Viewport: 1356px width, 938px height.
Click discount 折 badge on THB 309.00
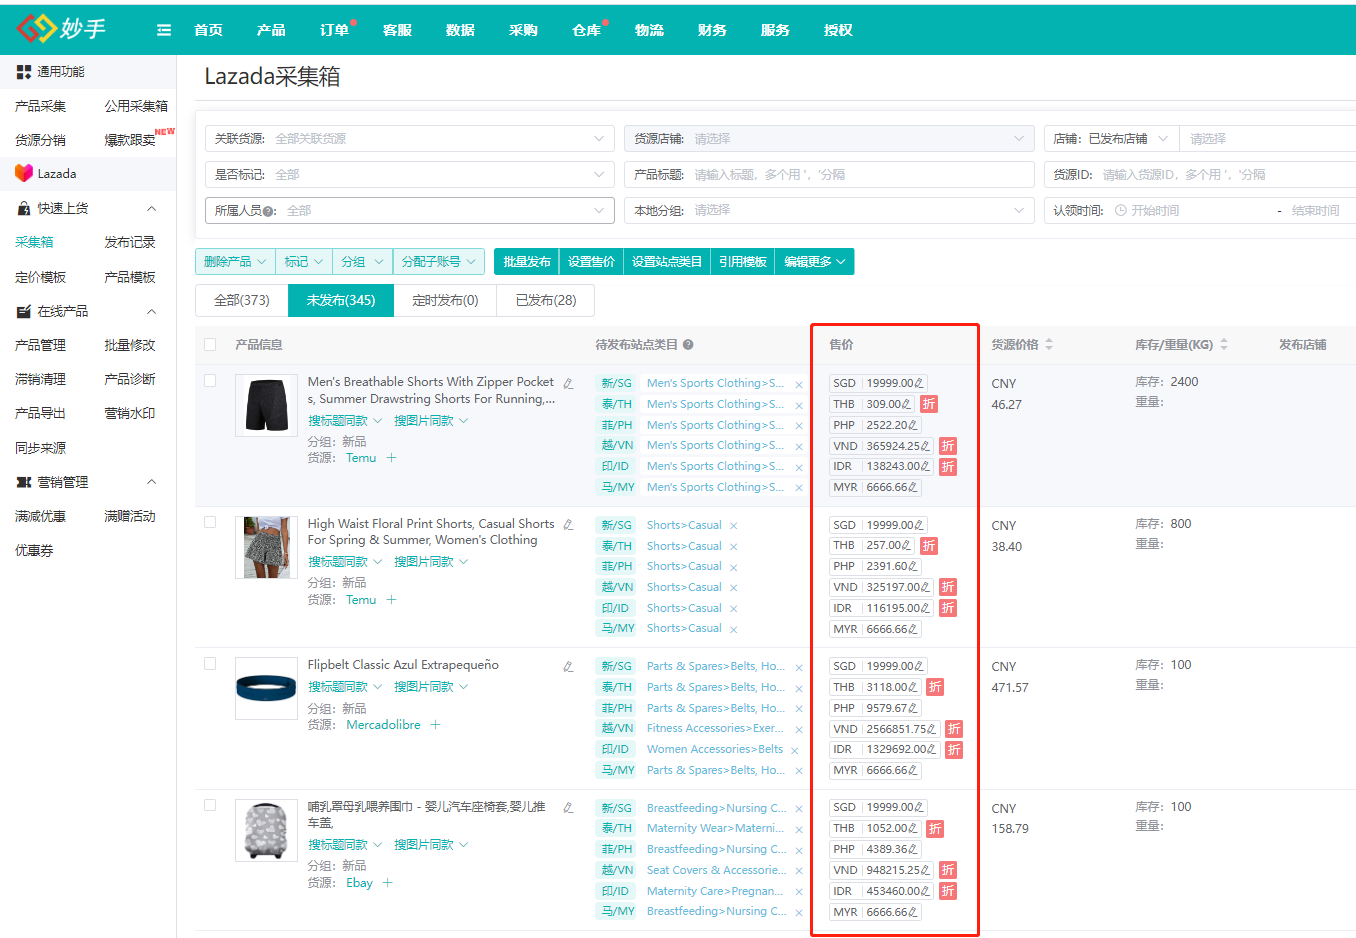929,404
